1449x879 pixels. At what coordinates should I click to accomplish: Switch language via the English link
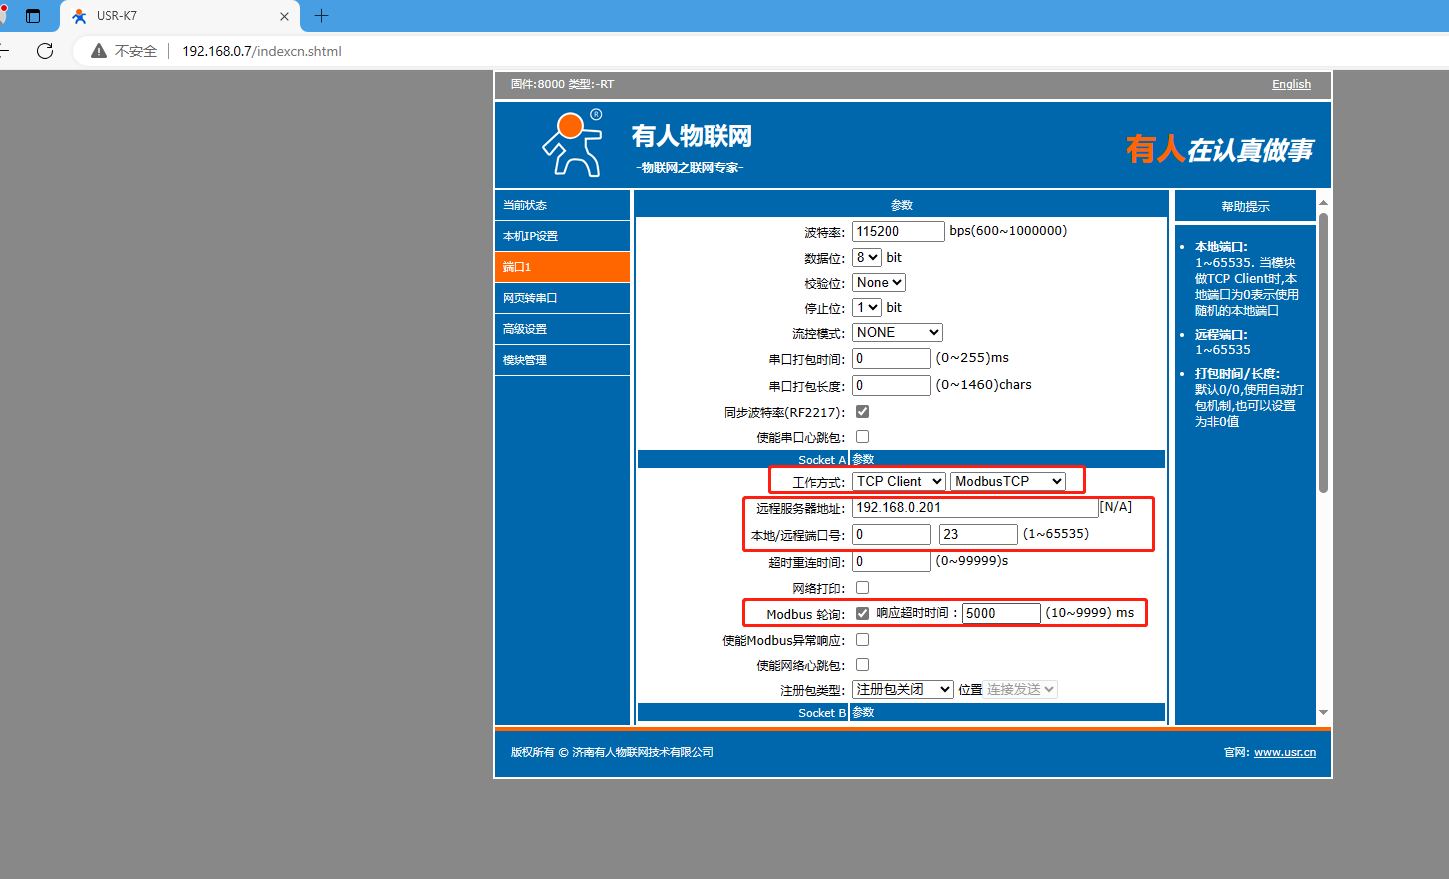tap(1291, 84)
